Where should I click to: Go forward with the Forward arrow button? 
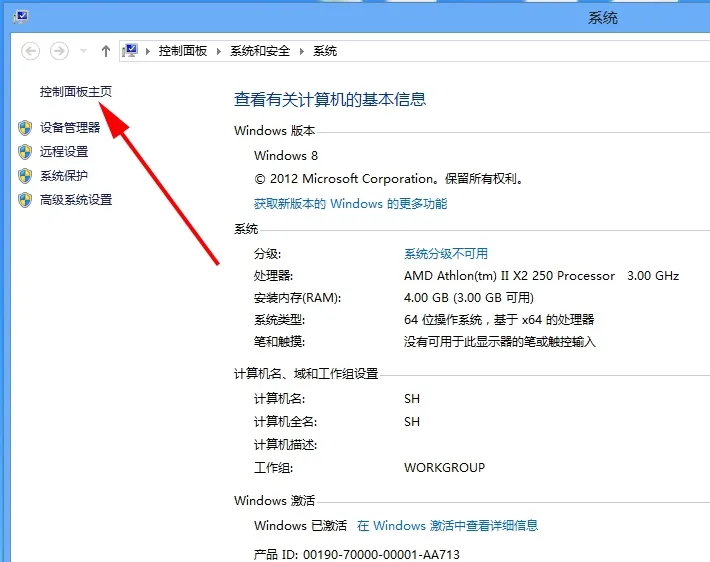(x=59, y=51)
